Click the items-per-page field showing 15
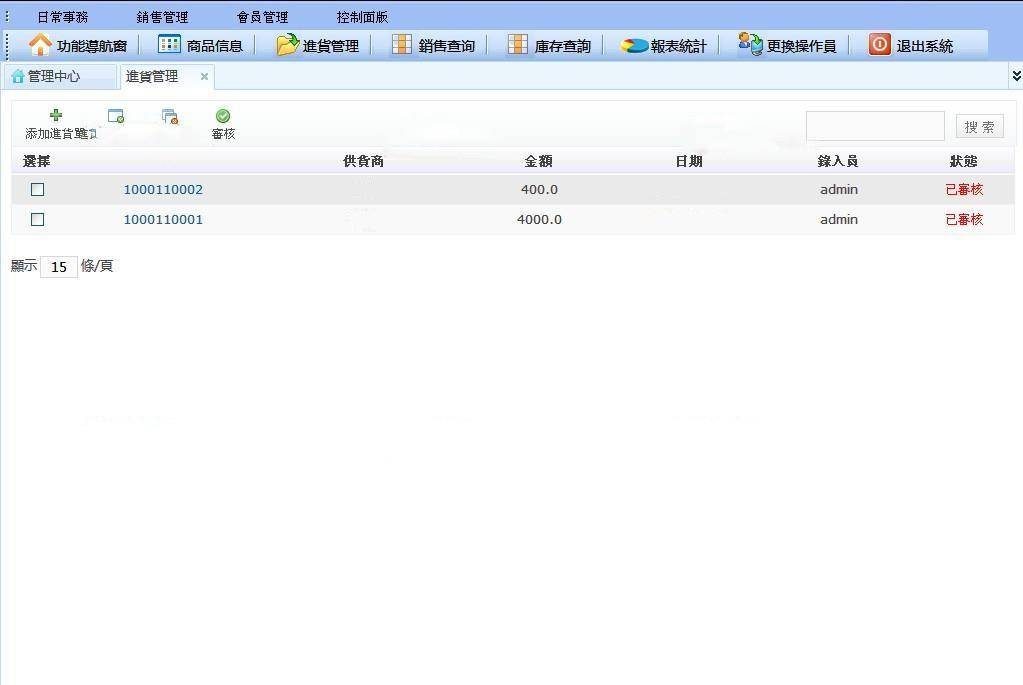 click(x=59, y=267)
